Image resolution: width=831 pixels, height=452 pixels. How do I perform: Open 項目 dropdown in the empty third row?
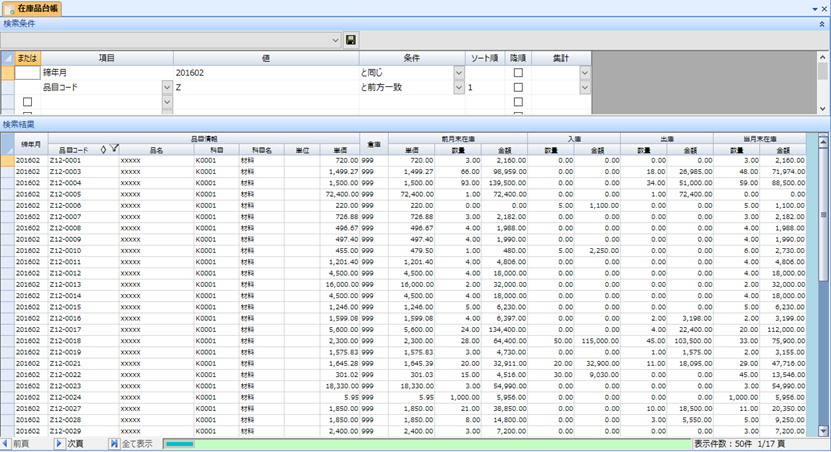click(x=167, y=102)
